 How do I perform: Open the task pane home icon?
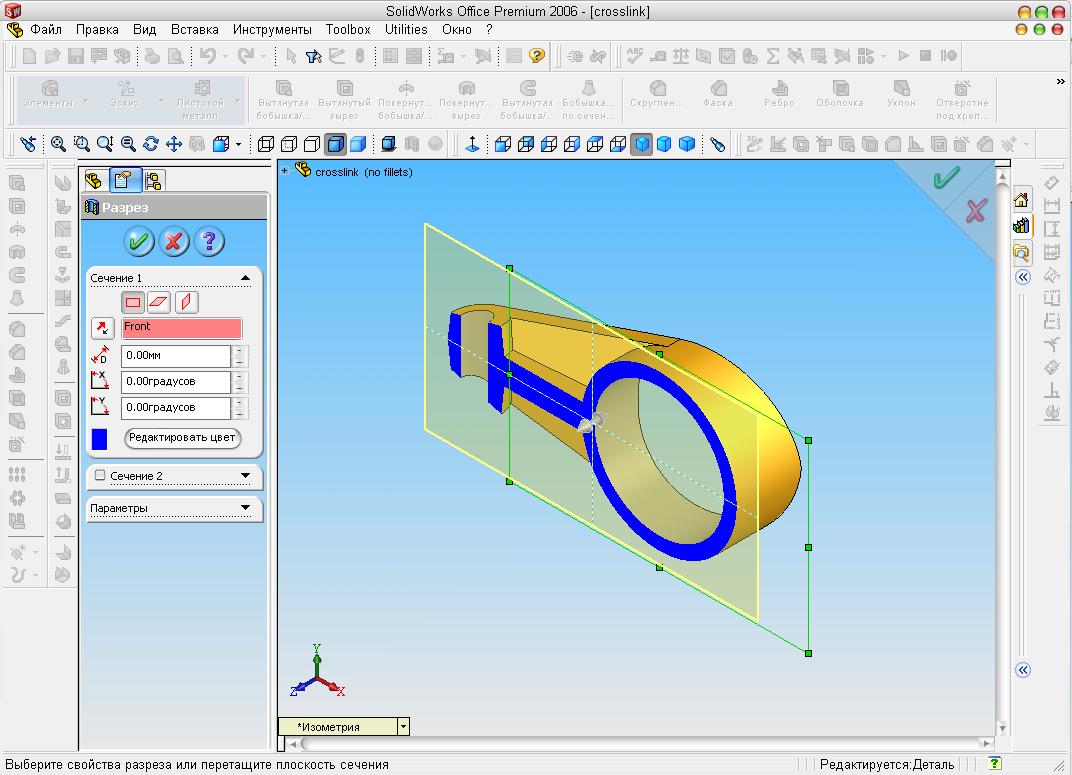[1021, 200]
